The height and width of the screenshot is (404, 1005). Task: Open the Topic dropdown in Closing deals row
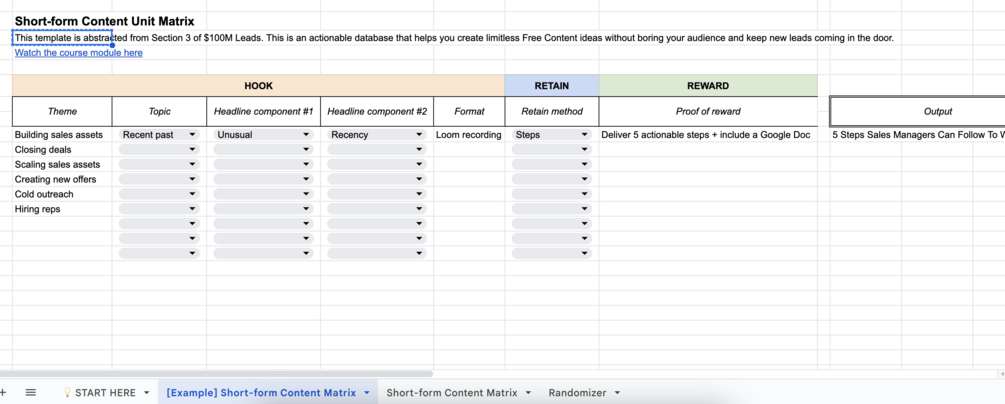click(x=192, y=150)
